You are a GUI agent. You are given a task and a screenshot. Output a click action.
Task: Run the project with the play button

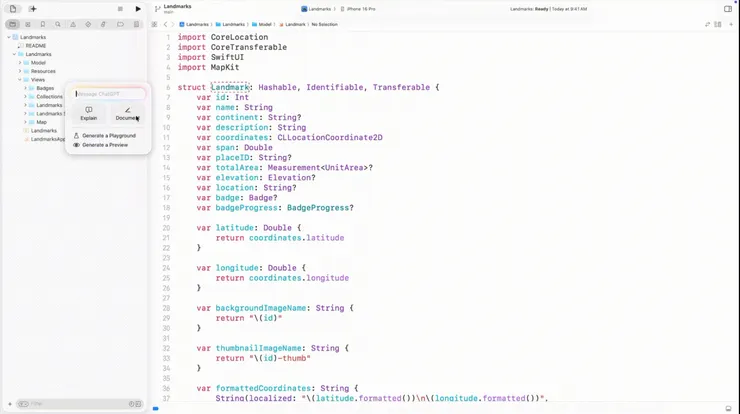[x=138, y=8]
